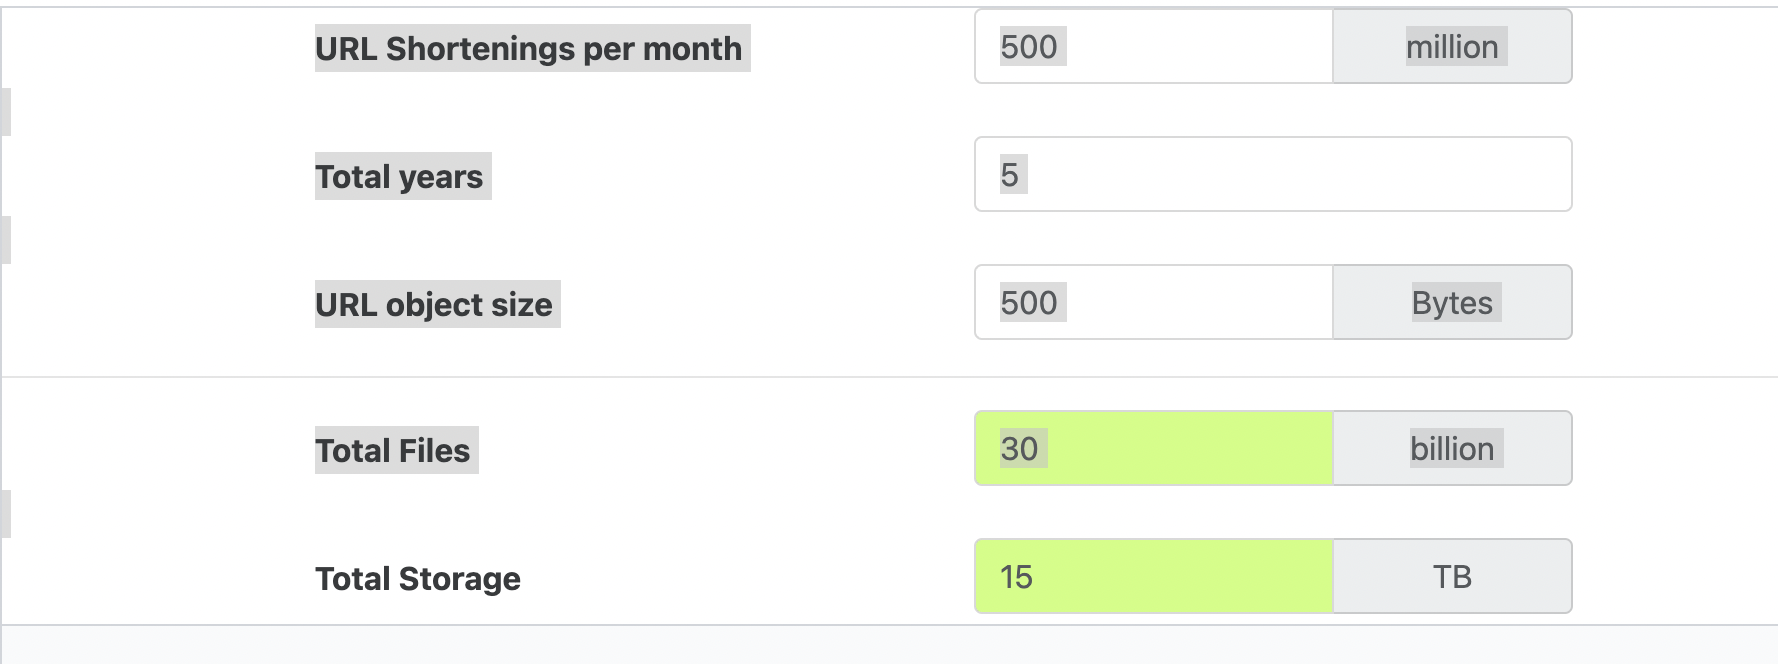Click the URL Shortenings per month input field
This screenshot has height=664, width=1778.
click(x=1153, y=47)
